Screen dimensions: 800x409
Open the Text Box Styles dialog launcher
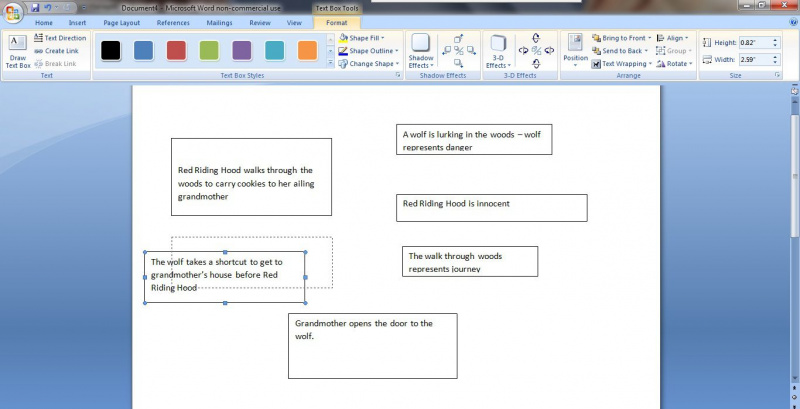[398, 75]
